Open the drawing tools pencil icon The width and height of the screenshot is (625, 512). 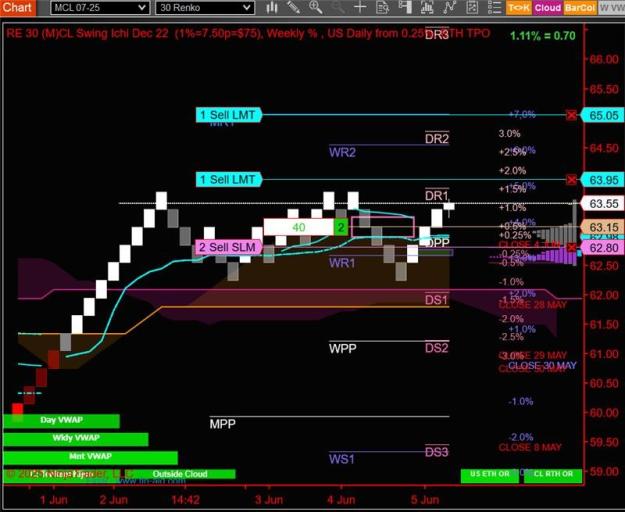point(293,8)
